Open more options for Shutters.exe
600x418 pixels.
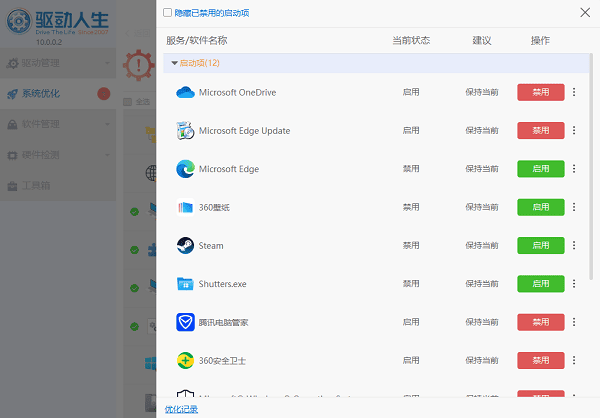click(x=574, y=283)
